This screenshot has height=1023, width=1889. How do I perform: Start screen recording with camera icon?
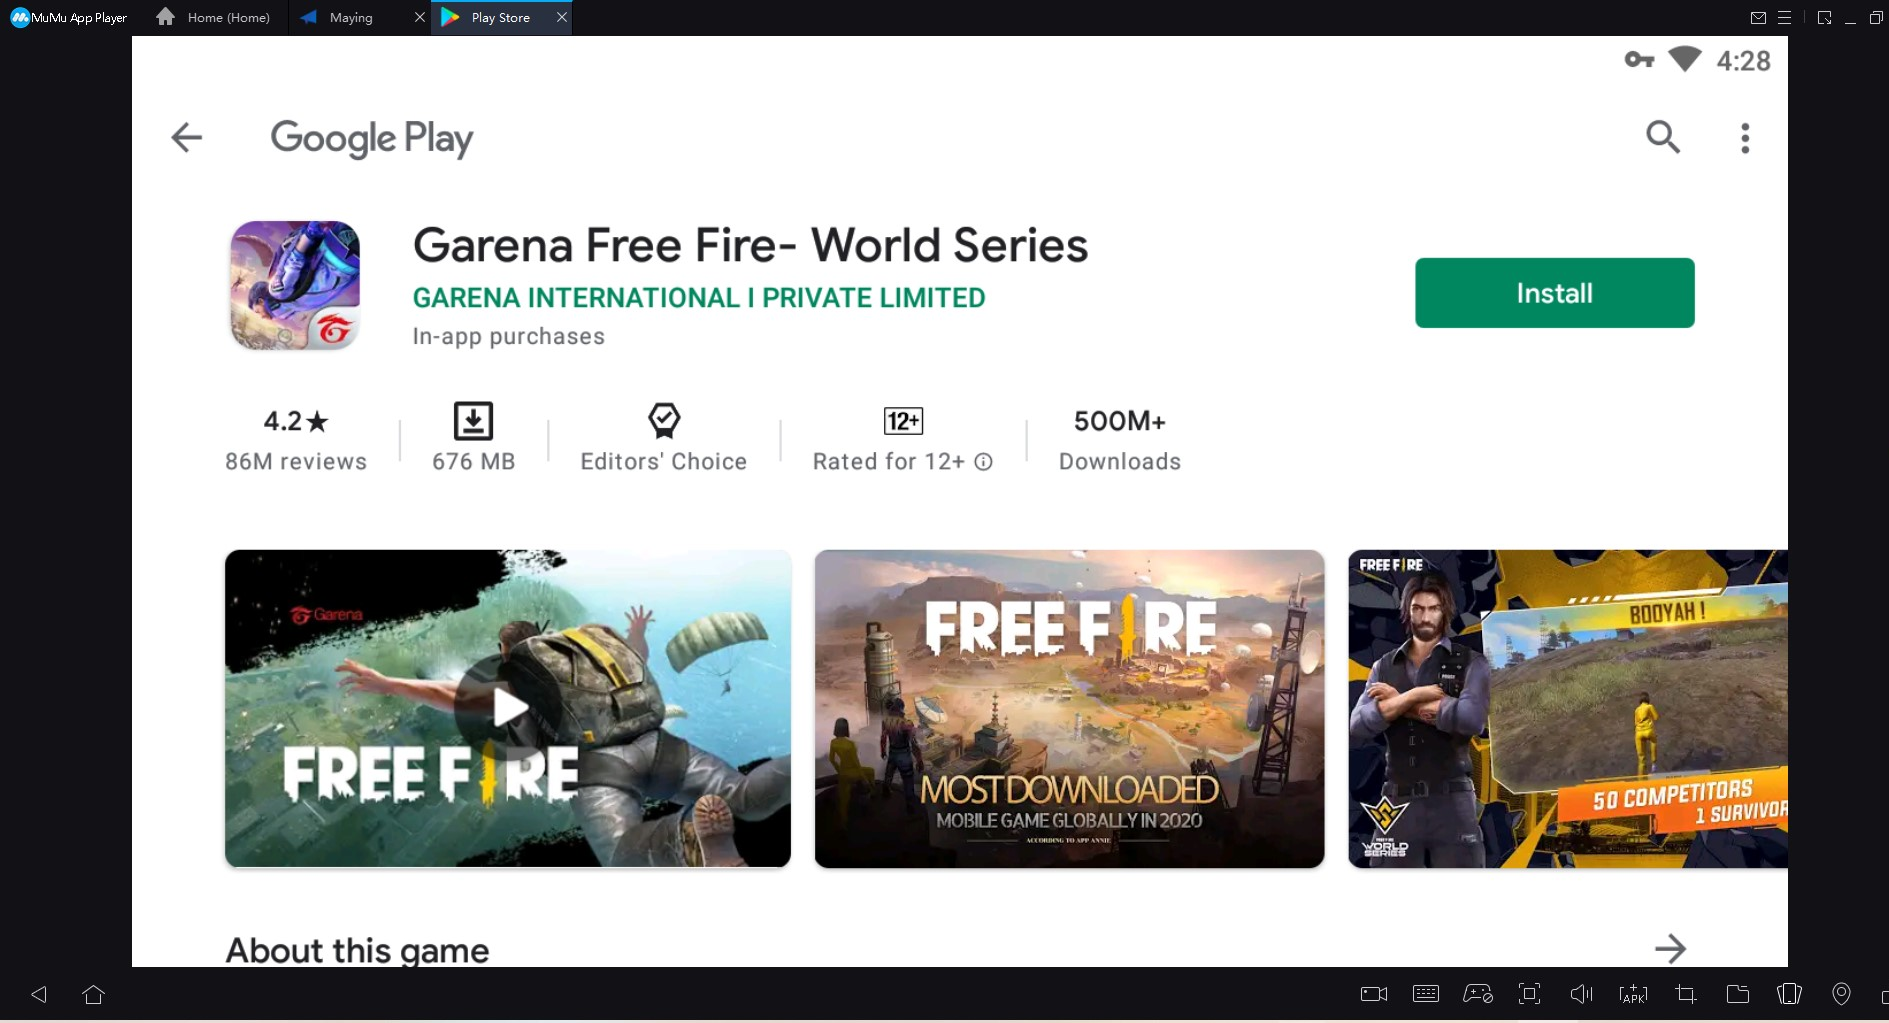(1374, 994)
